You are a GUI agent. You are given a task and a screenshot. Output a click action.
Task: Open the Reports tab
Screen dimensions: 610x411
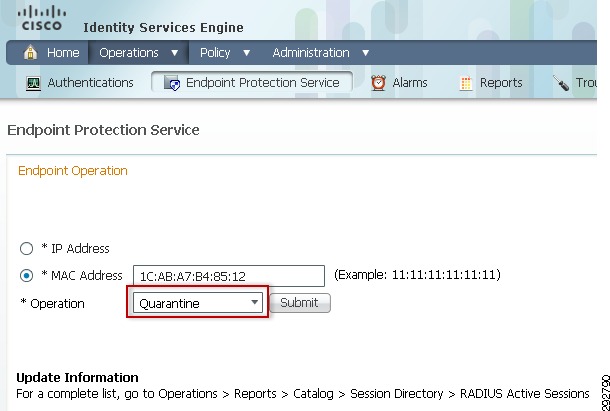point(491,83)
